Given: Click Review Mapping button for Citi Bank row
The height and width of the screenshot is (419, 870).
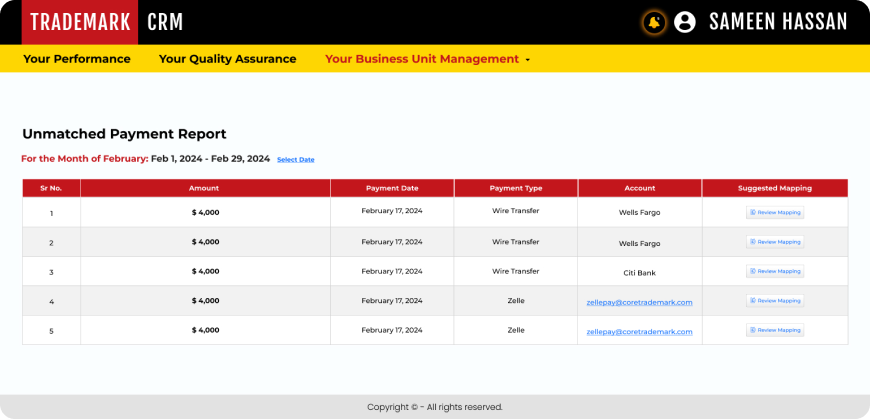Looking at the screenshot, I should point(775,271).
